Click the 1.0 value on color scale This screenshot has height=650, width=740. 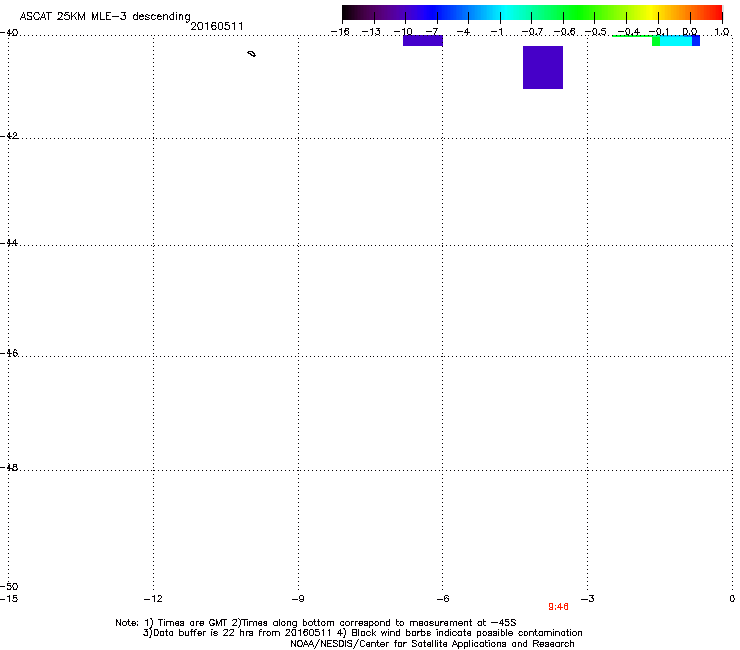(722, 32)
